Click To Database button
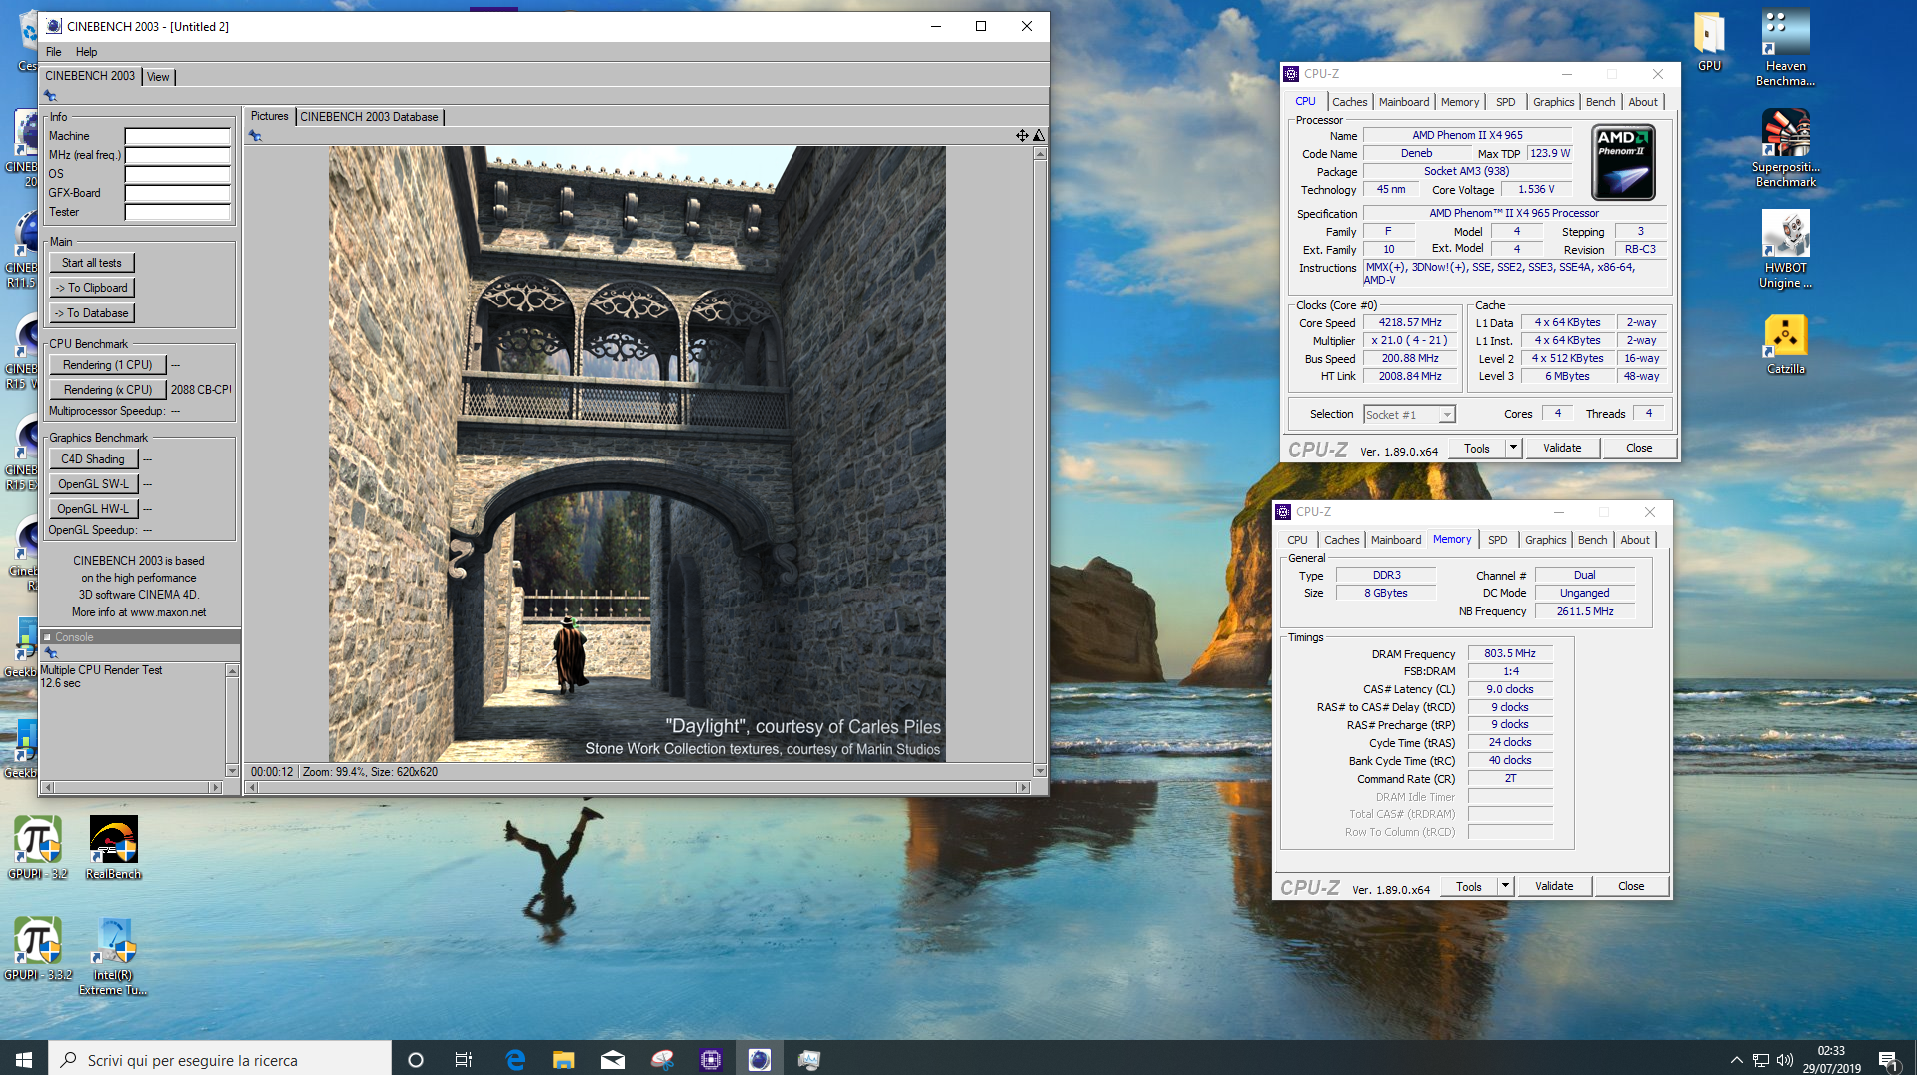The height and width of the screenshot is (1075, 1917). coord(92,313)
